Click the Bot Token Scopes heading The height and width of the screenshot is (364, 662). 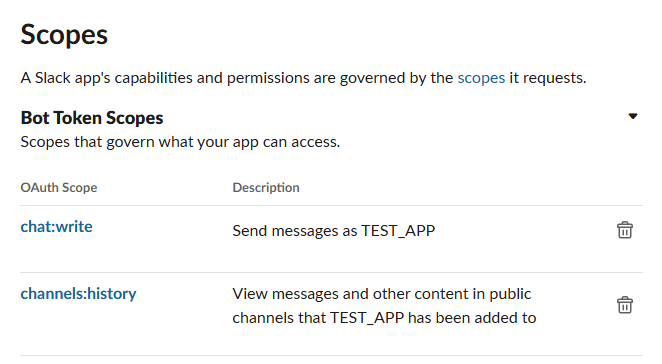click(92, 118)
